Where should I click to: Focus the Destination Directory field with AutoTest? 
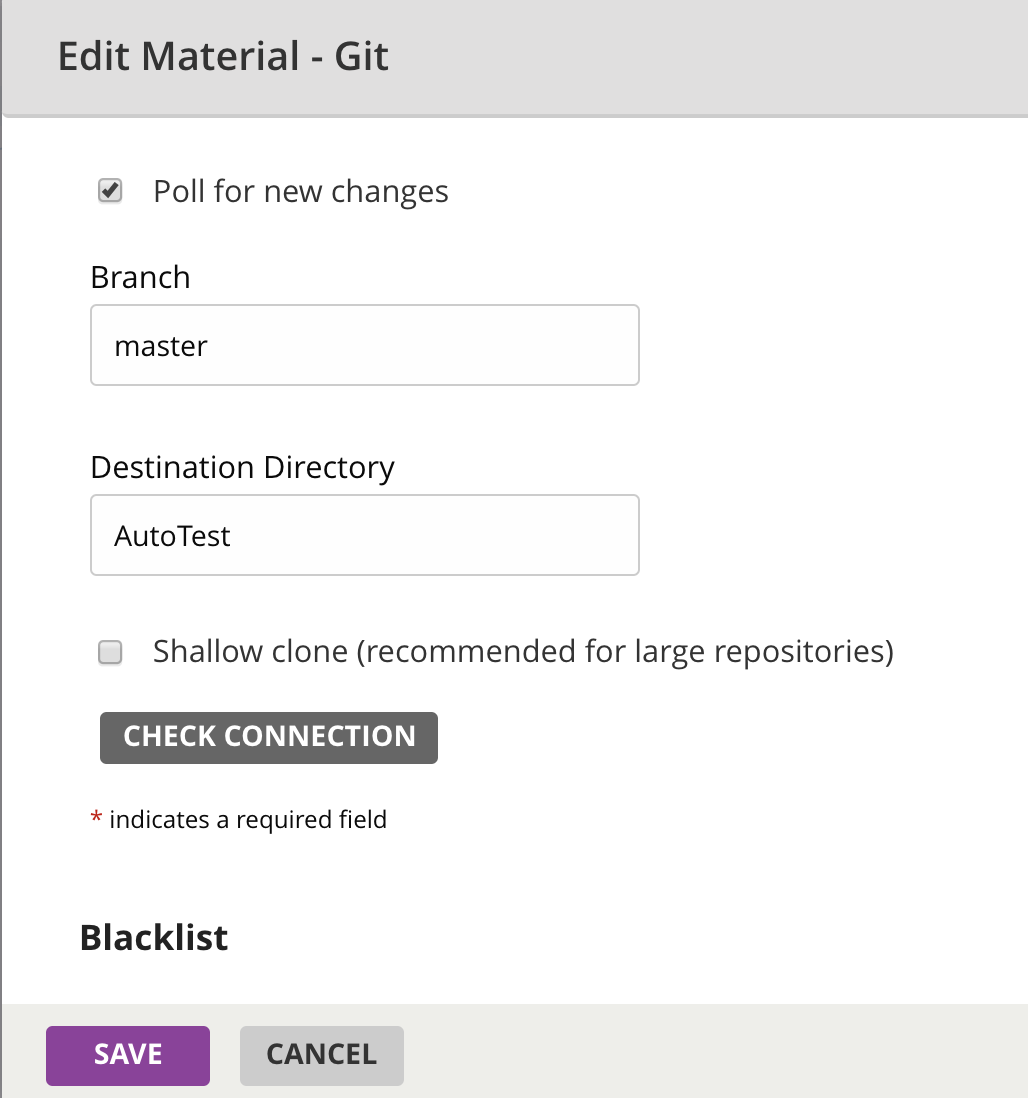click(x=364, y=535)
